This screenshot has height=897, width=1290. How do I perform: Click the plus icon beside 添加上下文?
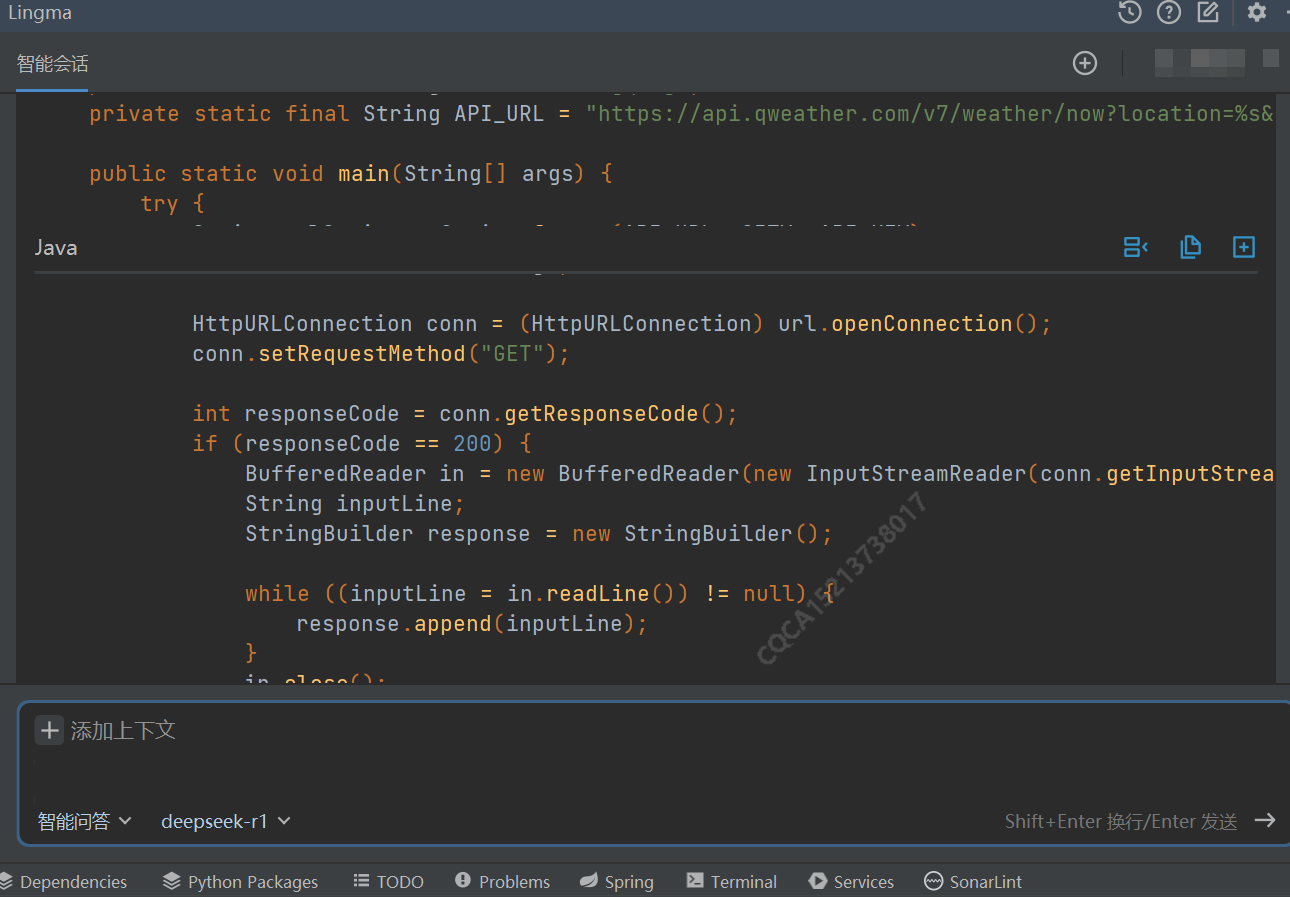coord(49,730)
